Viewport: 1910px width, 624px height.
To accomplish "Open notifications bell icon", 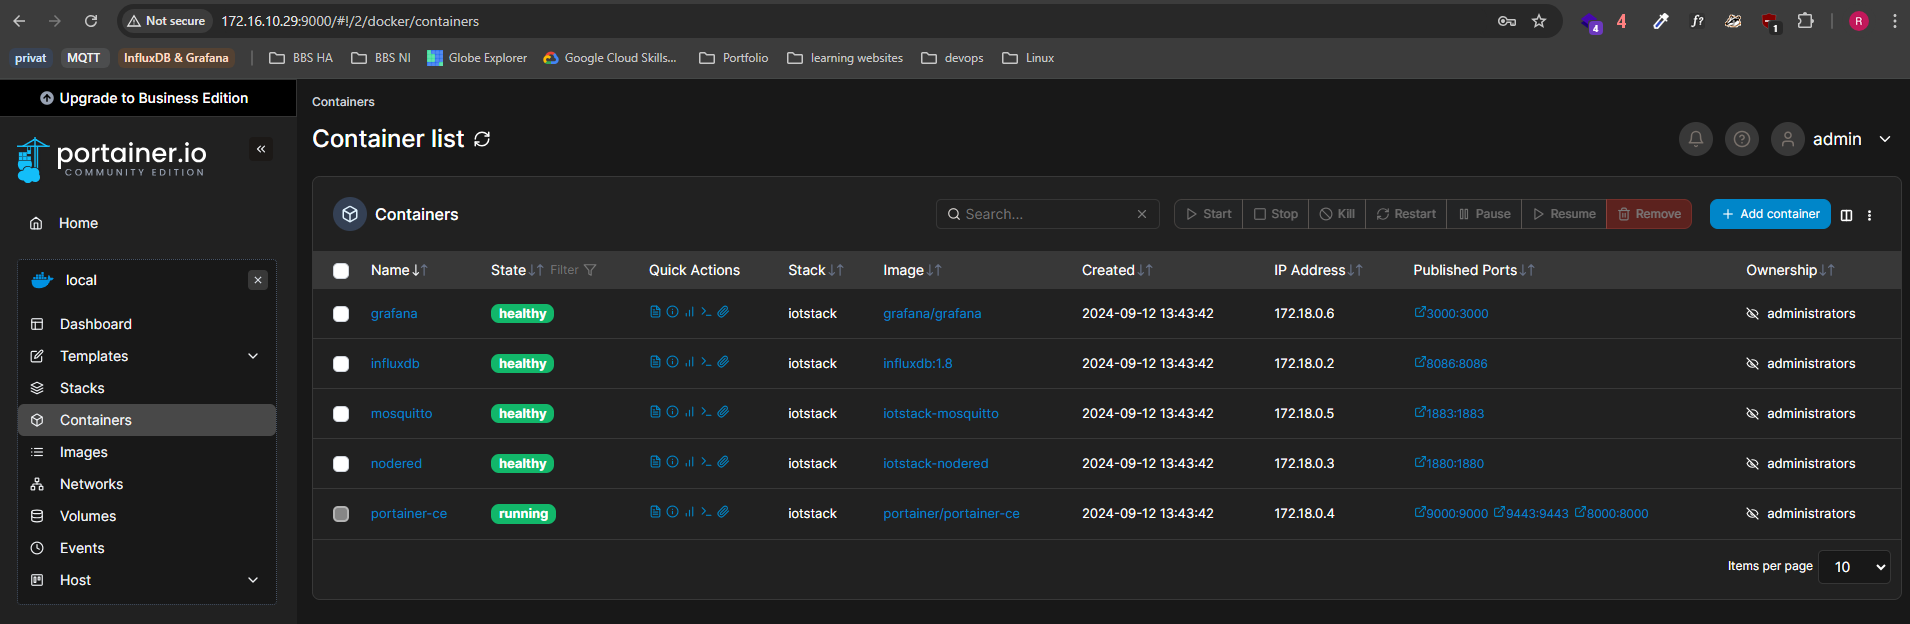I will click(1696, 139).
